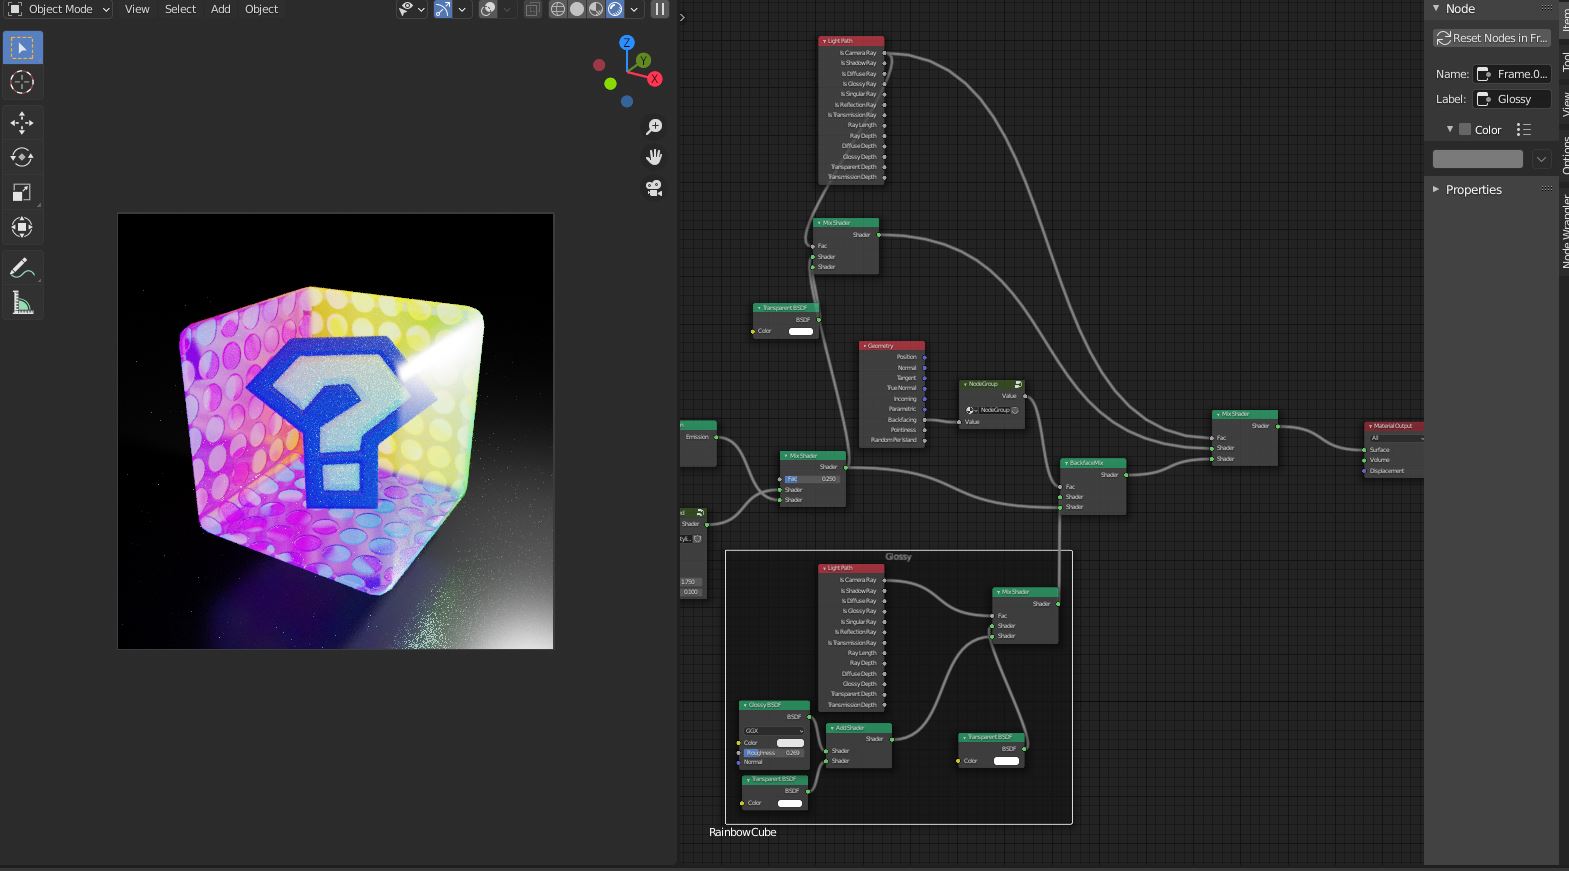The width and height of the screenshot is (1569, 871).
Task: Collapse the Color subpanel triangle
Action: (x=1449, y=129)
